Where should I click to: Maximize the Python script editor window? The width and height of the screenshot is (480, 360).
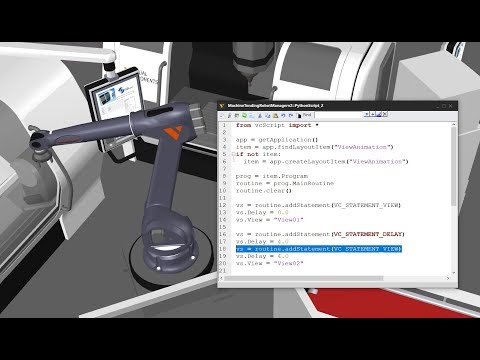pyautogui.click(x=444, y=106)
